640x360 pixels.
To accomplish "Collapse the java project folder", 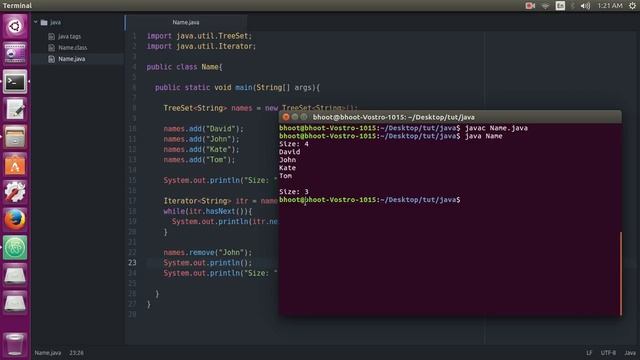I will (36, 22).
